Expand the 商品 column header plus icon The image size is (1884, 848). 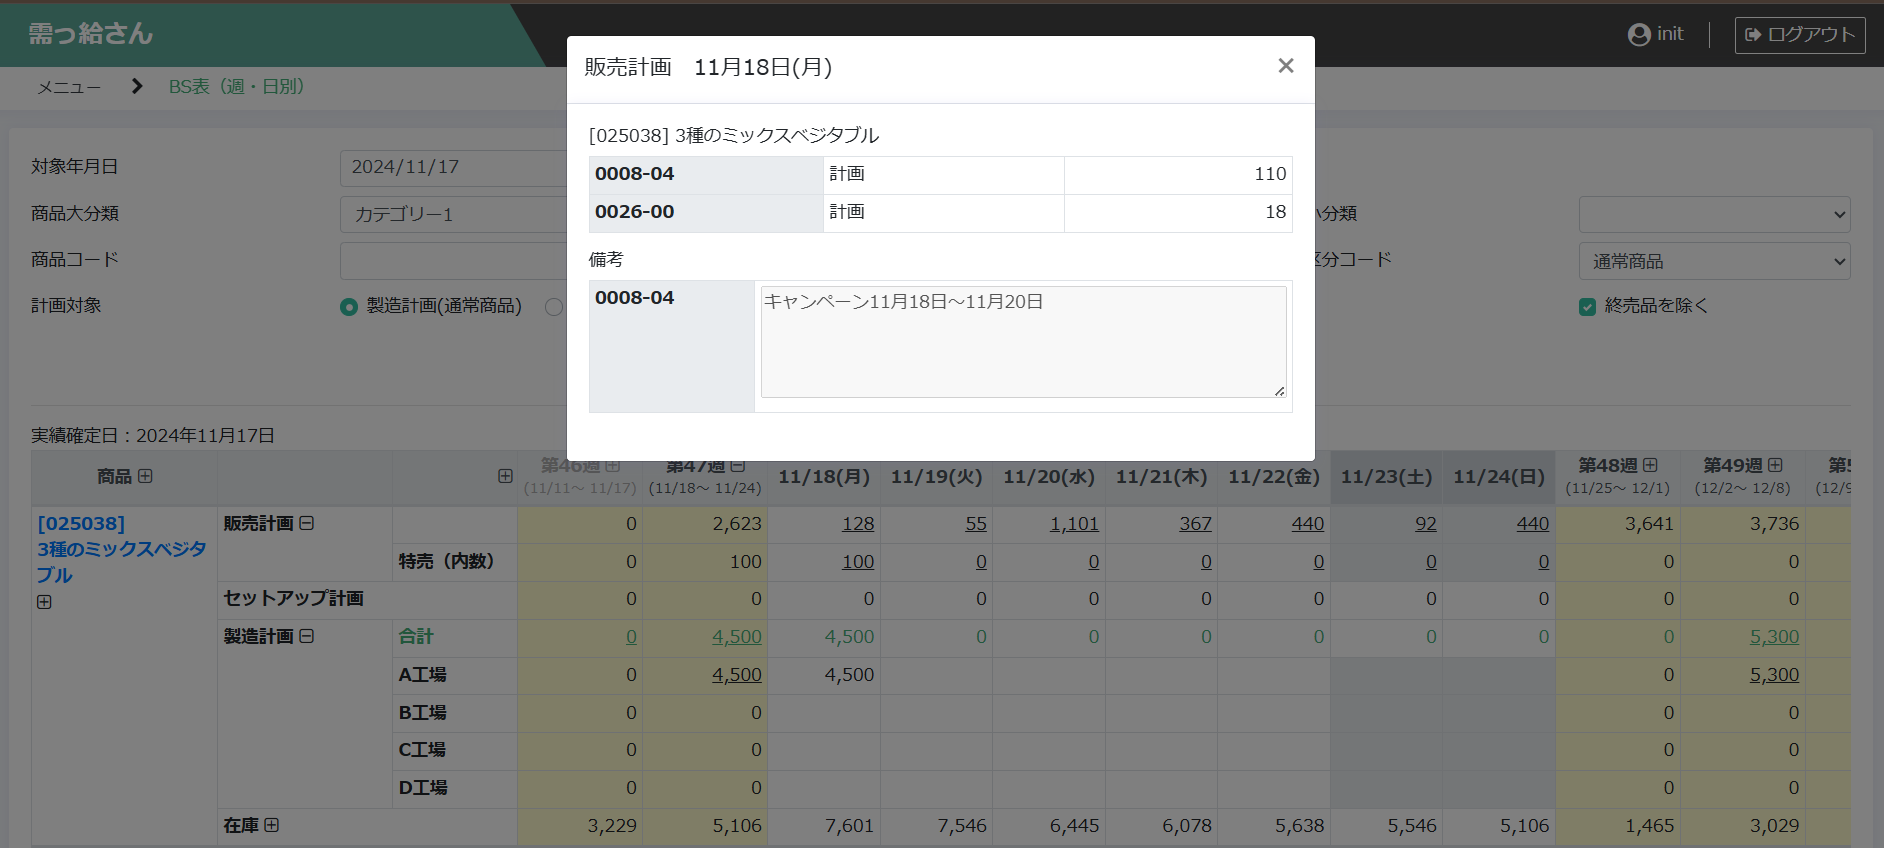pyautogui.click(x=146, y=476)
